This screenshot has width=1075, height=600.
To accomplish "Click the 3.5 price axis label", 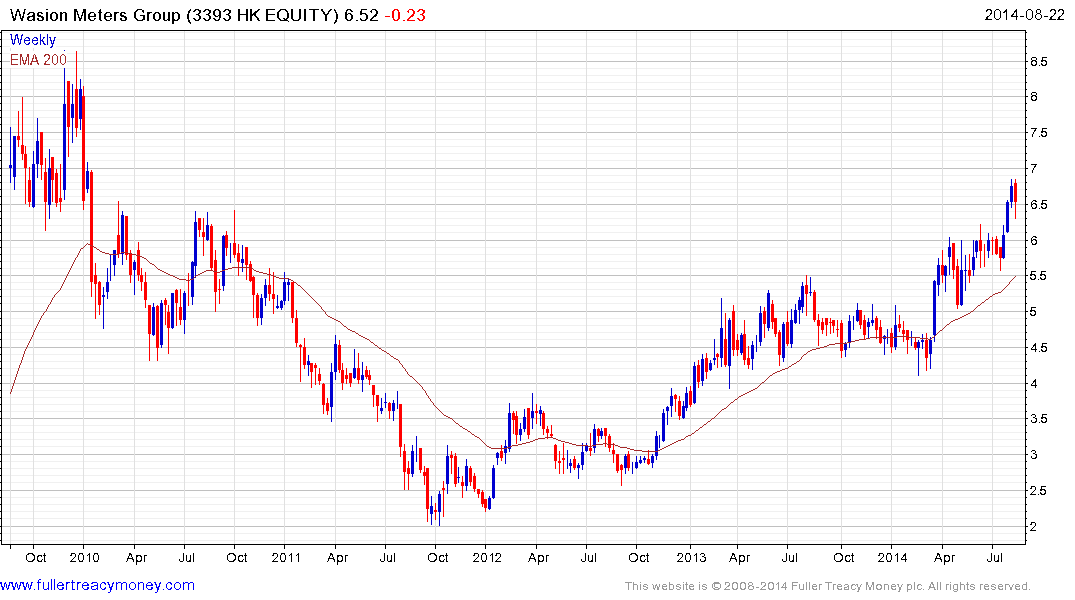I will [1039, 419].
